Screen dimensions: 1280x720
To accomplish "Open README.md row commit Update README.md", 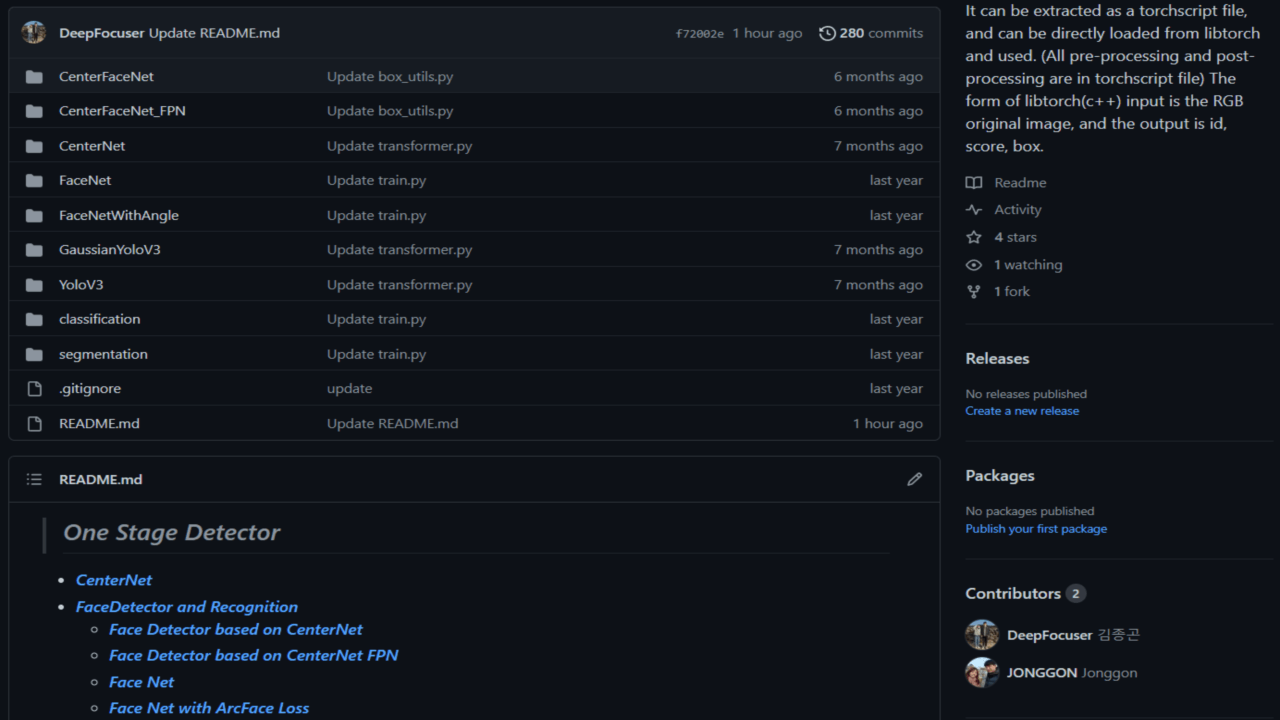I will 393,424.
